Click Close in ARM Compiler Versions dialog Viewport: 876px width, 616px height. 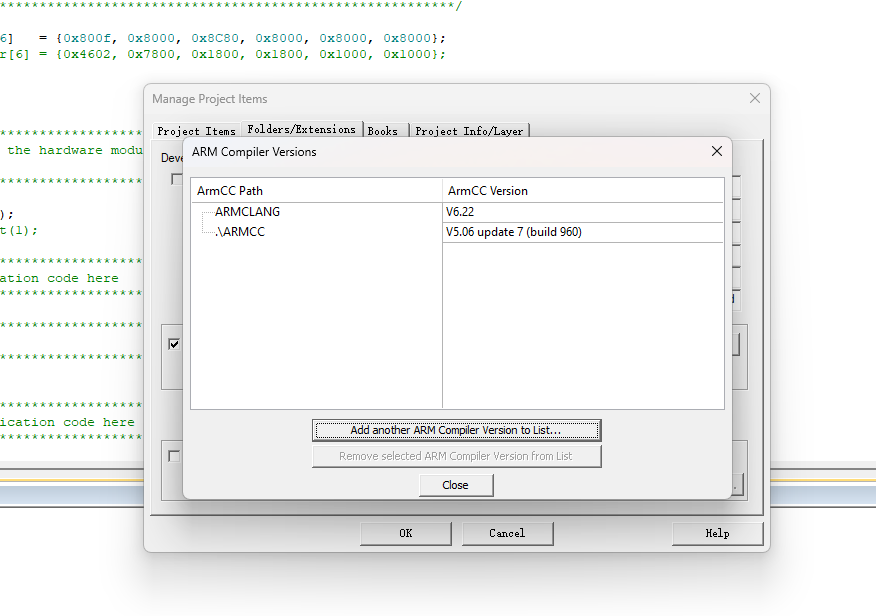coord(456,485)
